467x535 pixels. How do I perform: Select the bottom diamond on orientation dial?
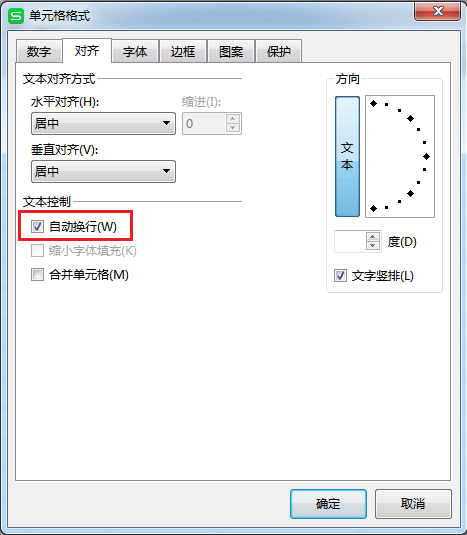coord(373,208)
